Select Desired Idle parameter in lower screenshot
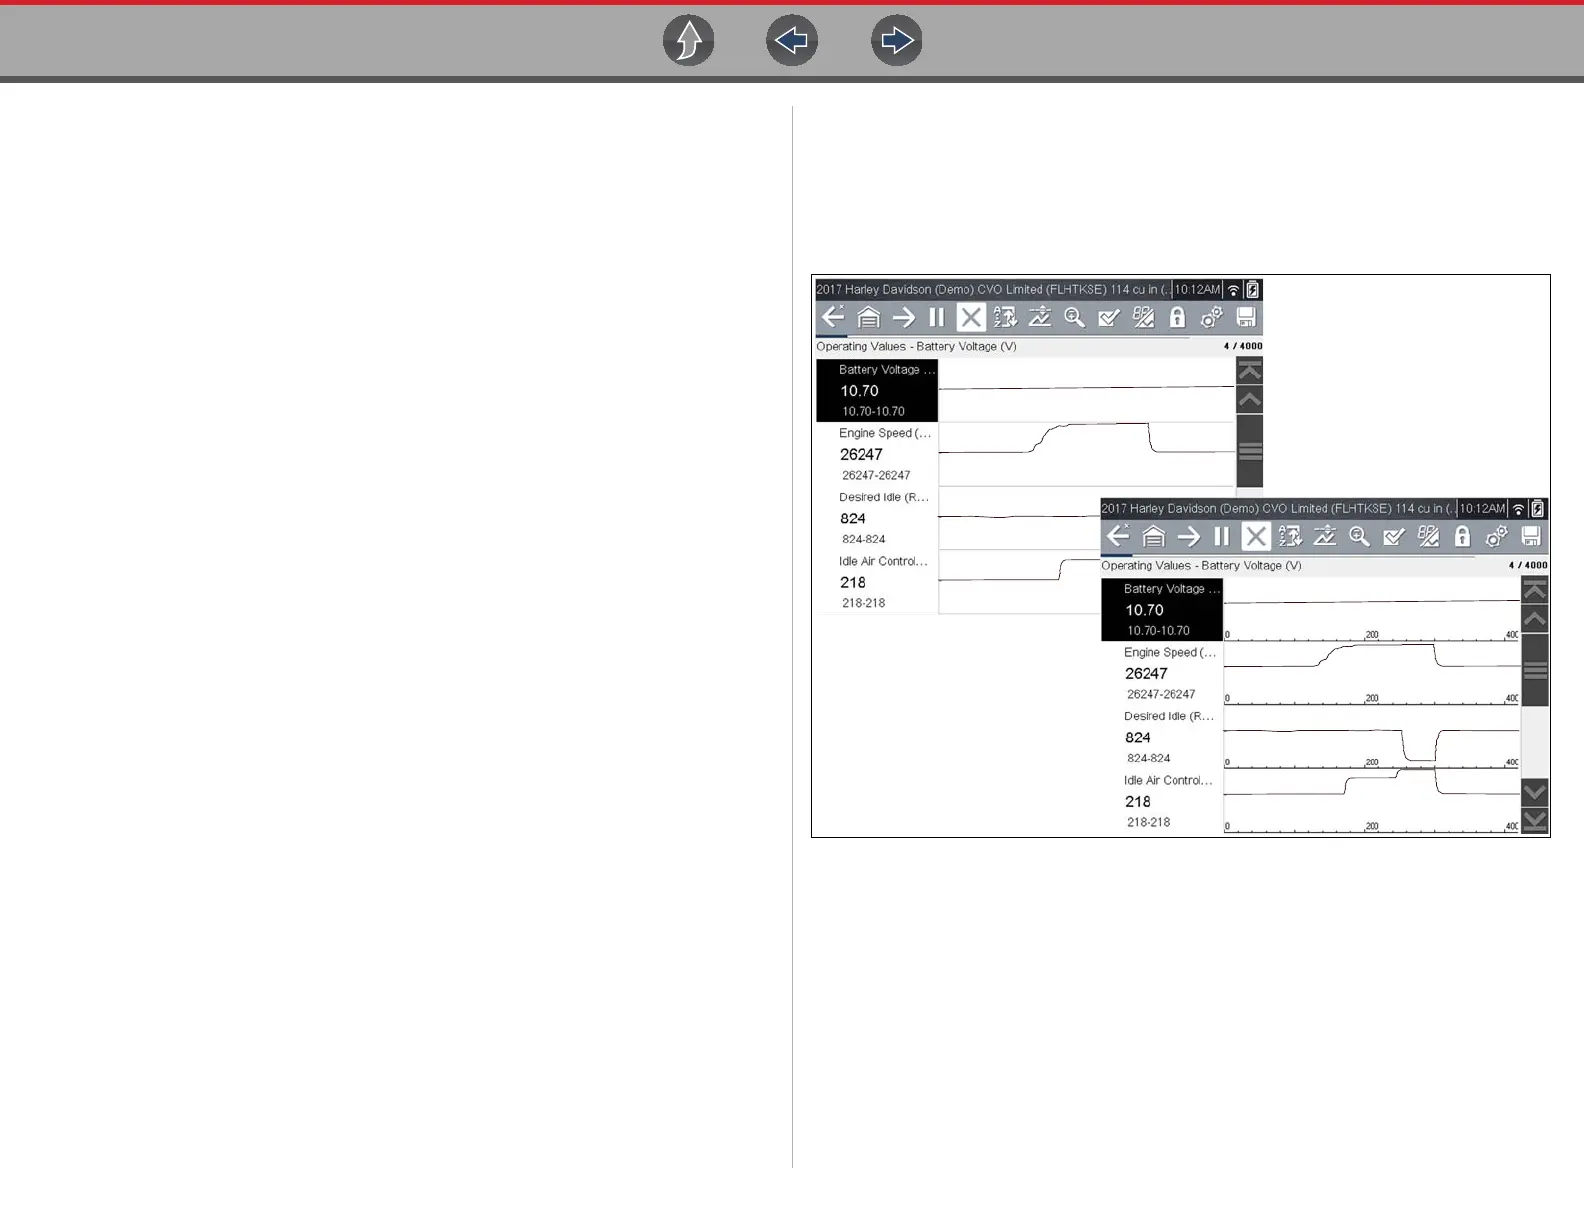1584x1224 pixels. [1162, 737]
